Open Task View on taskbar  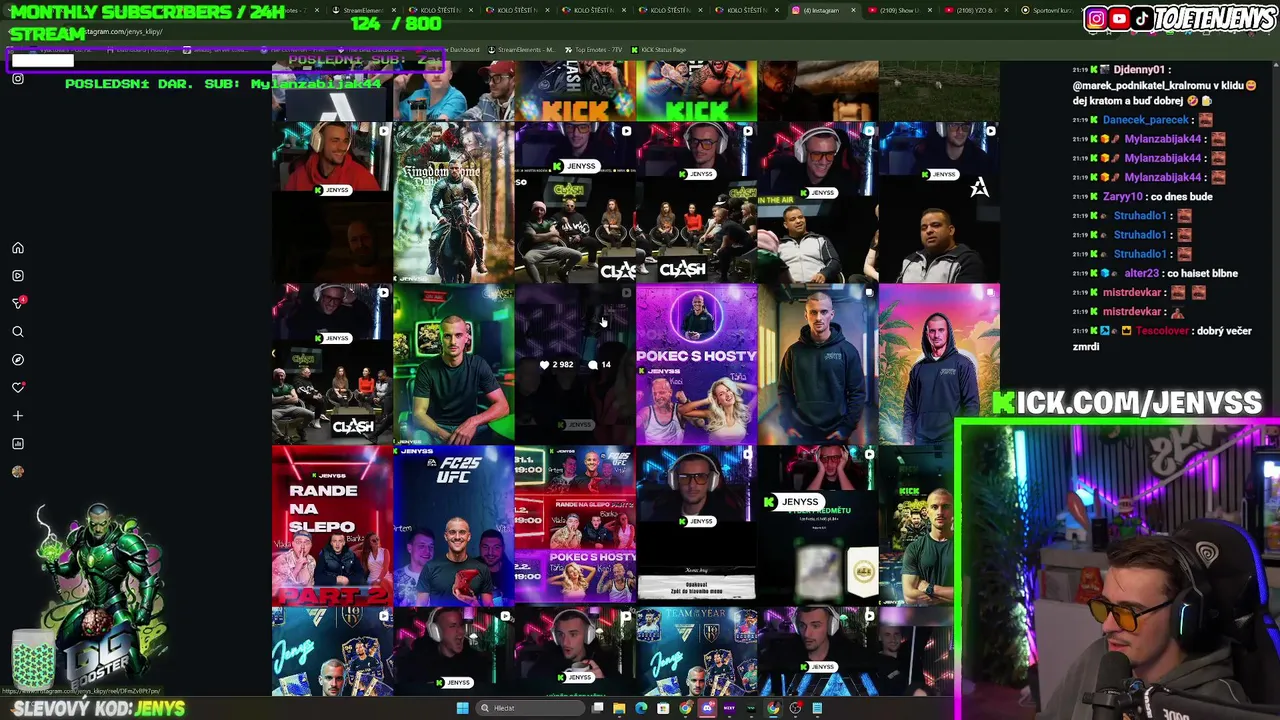tap(598, 708)
